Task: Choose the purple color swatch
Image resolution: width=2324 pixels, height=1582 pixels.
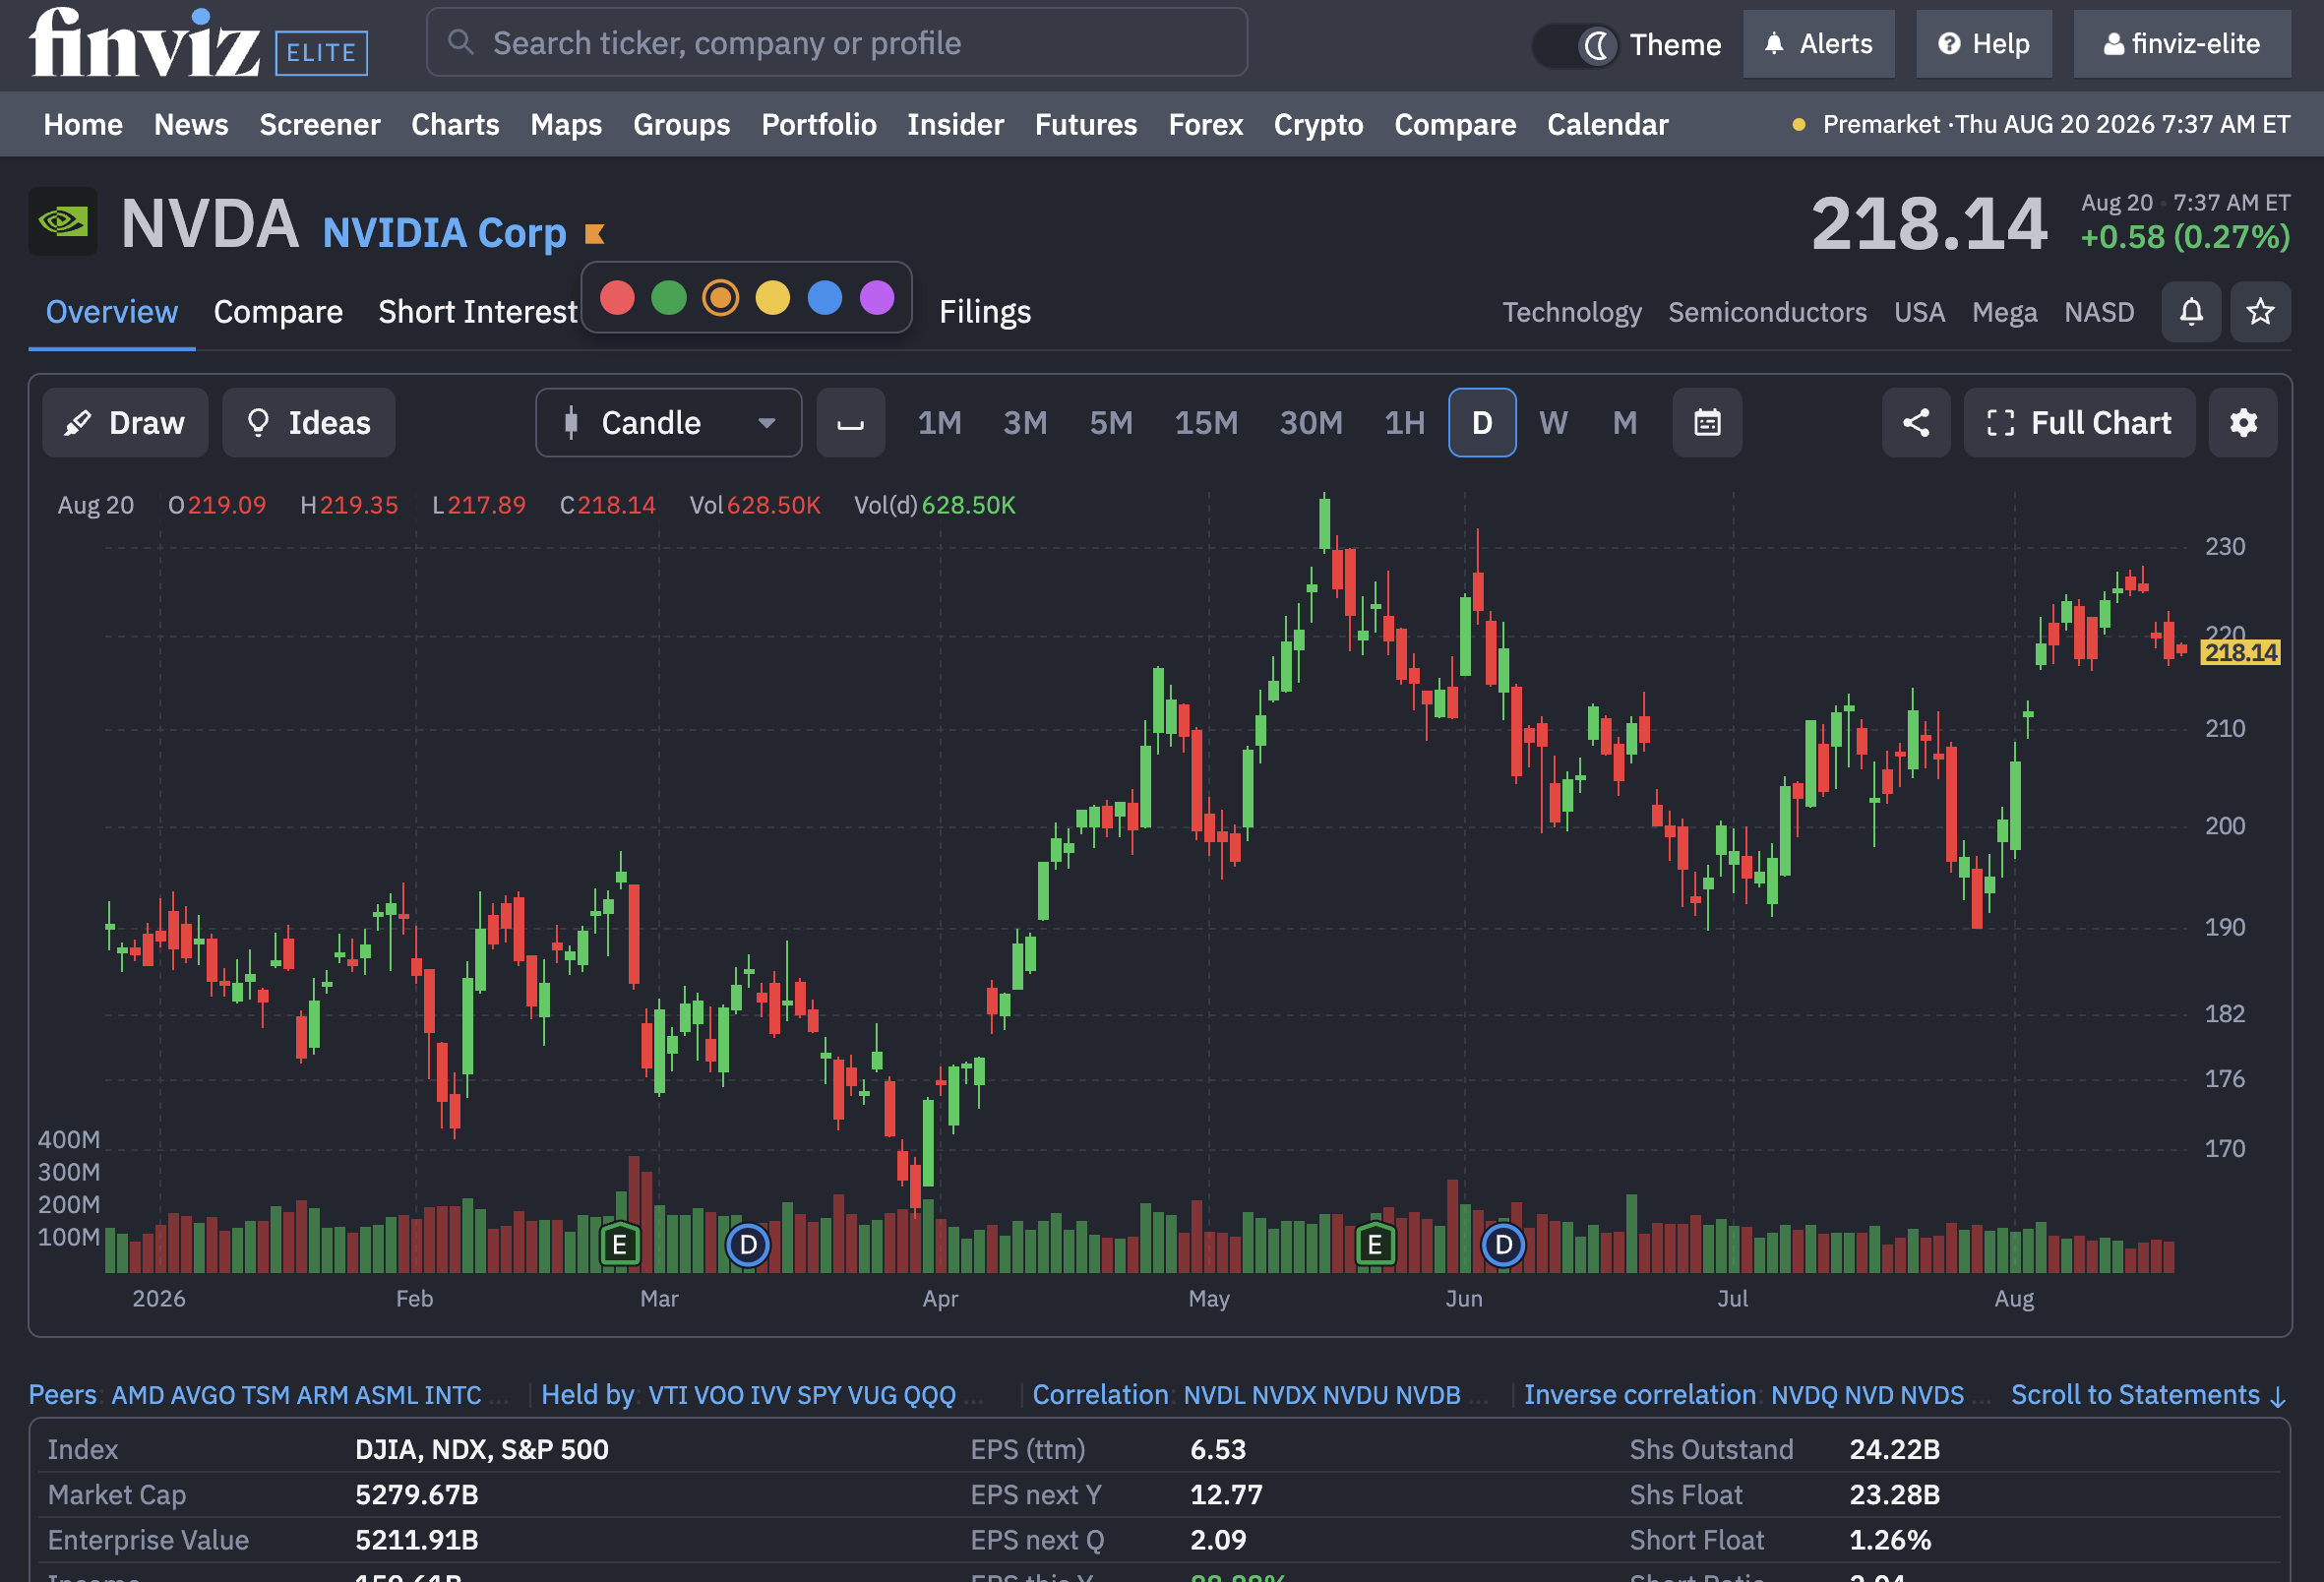Action: (877, 297)
